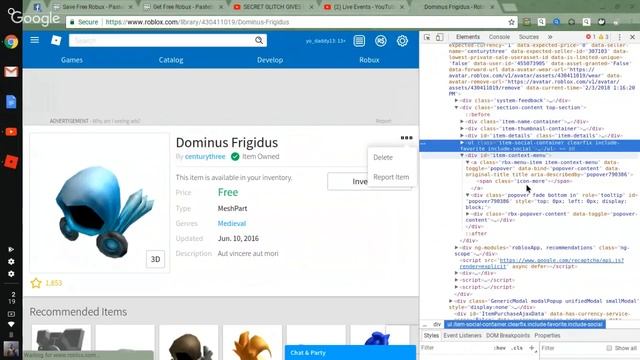Expand the GenericModal modalPopup div node
This screenshot has width=640, height=360.
click(451, 301)
